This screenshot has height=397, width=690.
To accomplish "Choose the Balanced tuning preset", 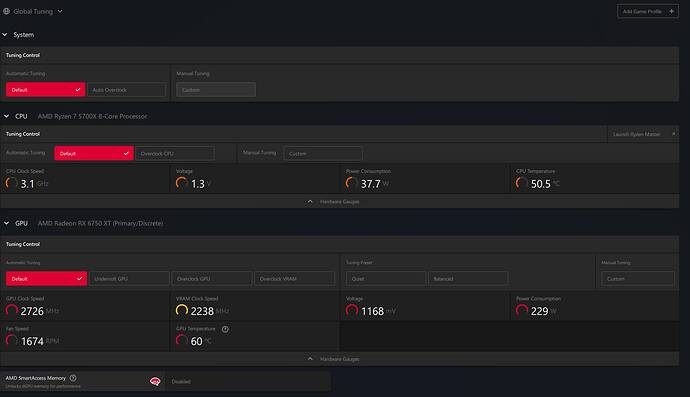I will (468, 279).
